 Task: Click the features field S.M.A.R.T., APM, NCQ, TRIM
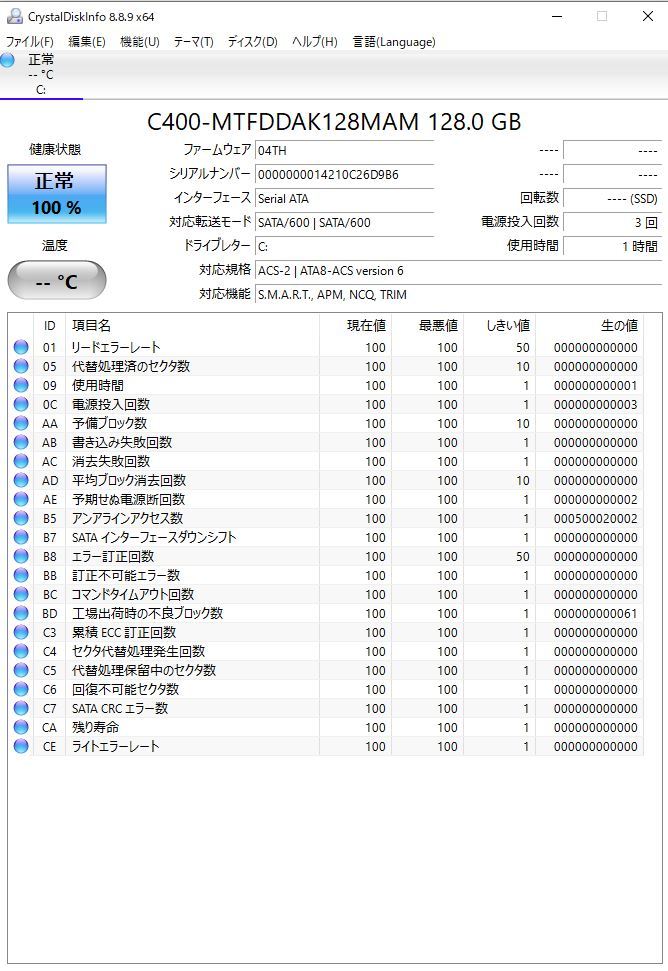458,295
